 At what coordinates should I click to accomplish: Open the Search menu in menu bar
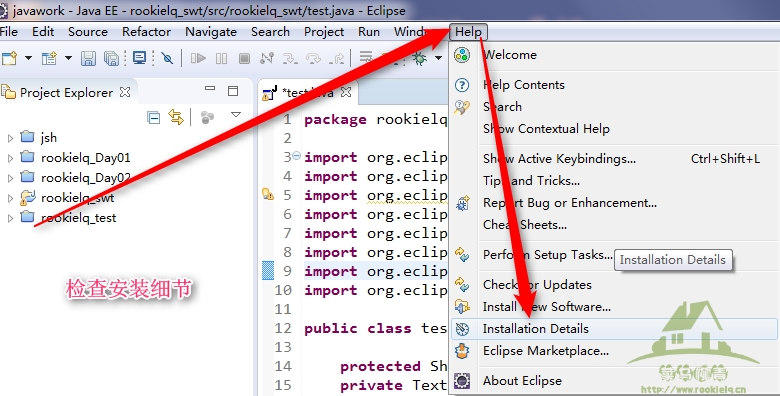coord(270,31)
